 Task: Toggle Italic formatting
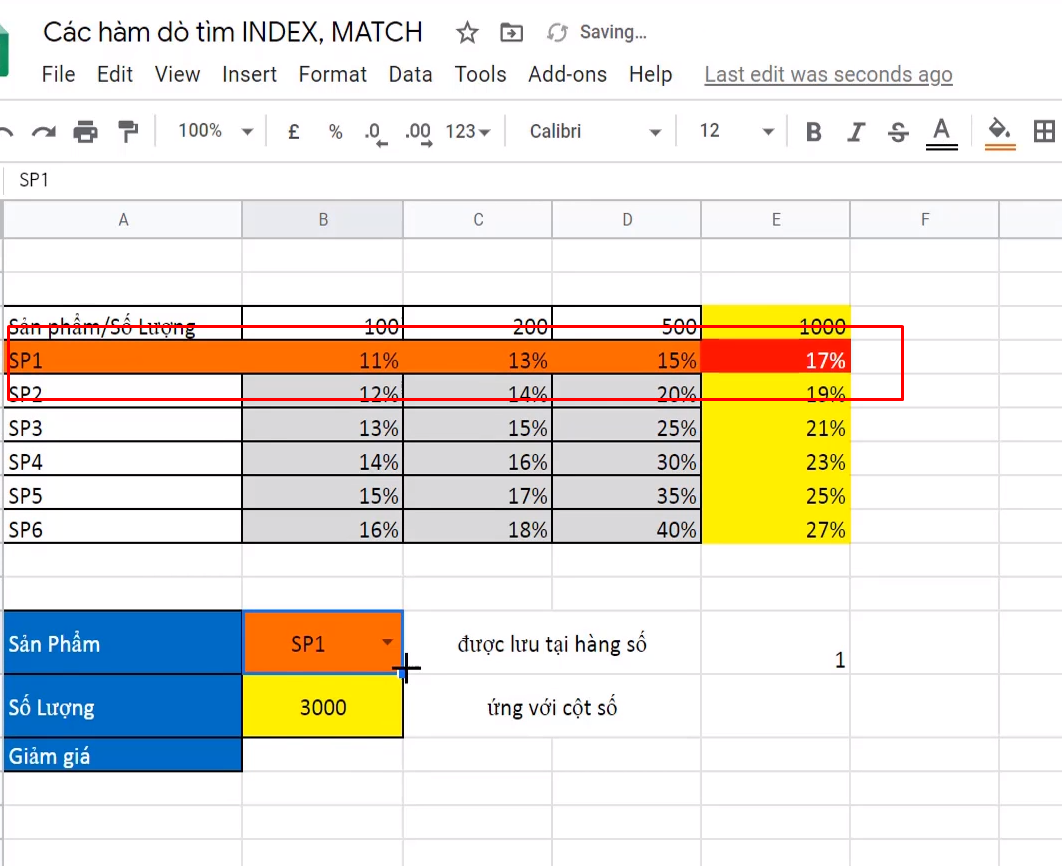856,131
